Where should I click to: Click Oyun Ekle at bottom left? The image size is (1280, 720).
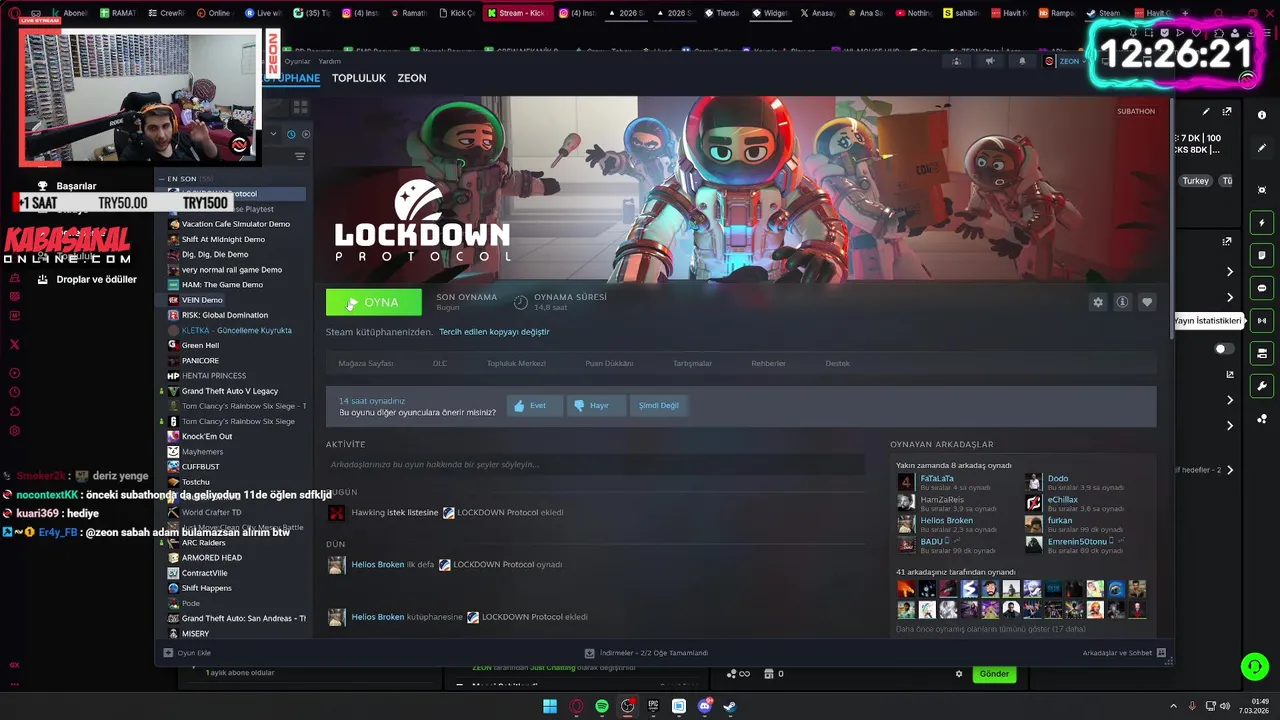pyautogui.click(x=187, y=653)
